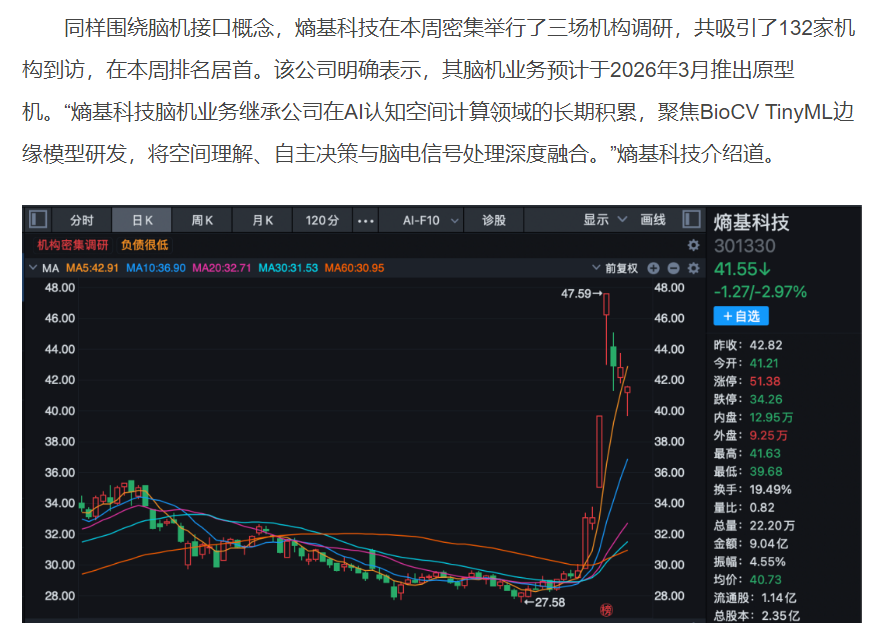Click the plus zoom icon on MA row

pos(654,268)
